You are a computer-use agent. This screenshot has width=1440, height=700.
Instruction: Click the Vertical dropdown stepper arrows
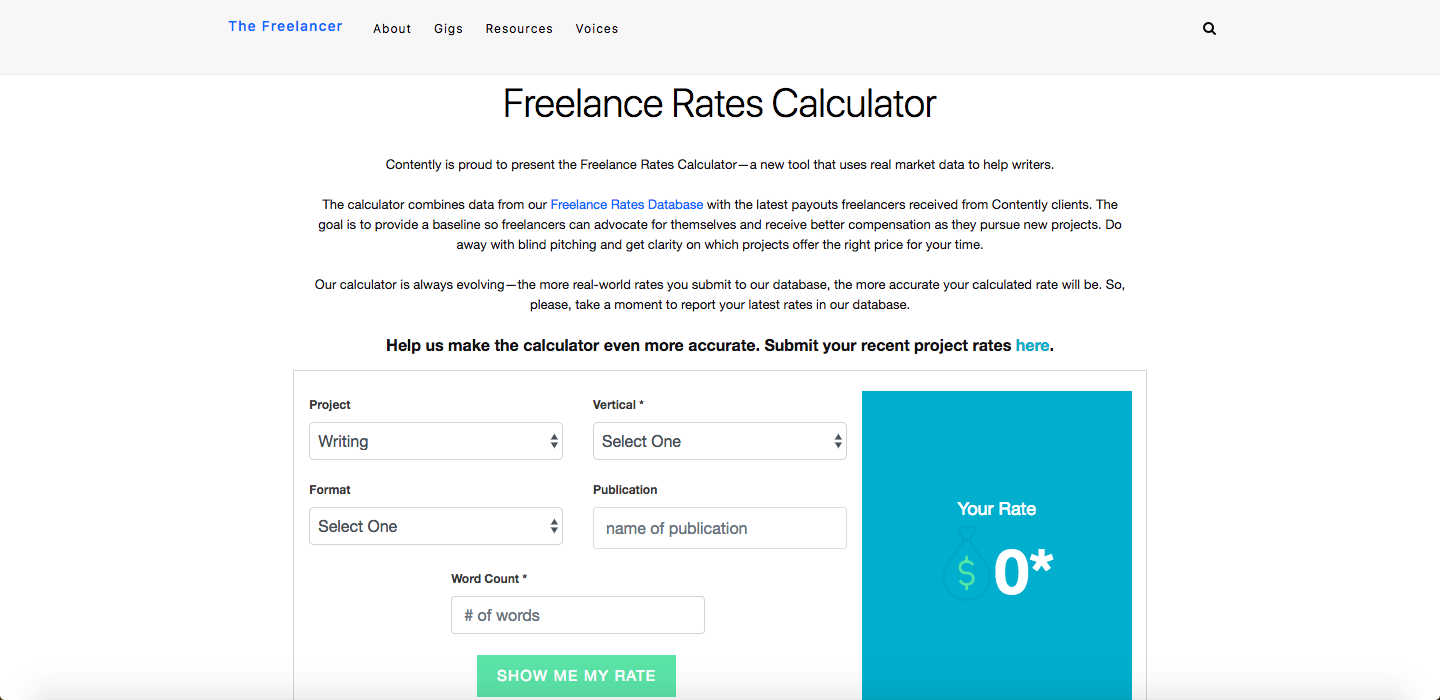[838, 441]
